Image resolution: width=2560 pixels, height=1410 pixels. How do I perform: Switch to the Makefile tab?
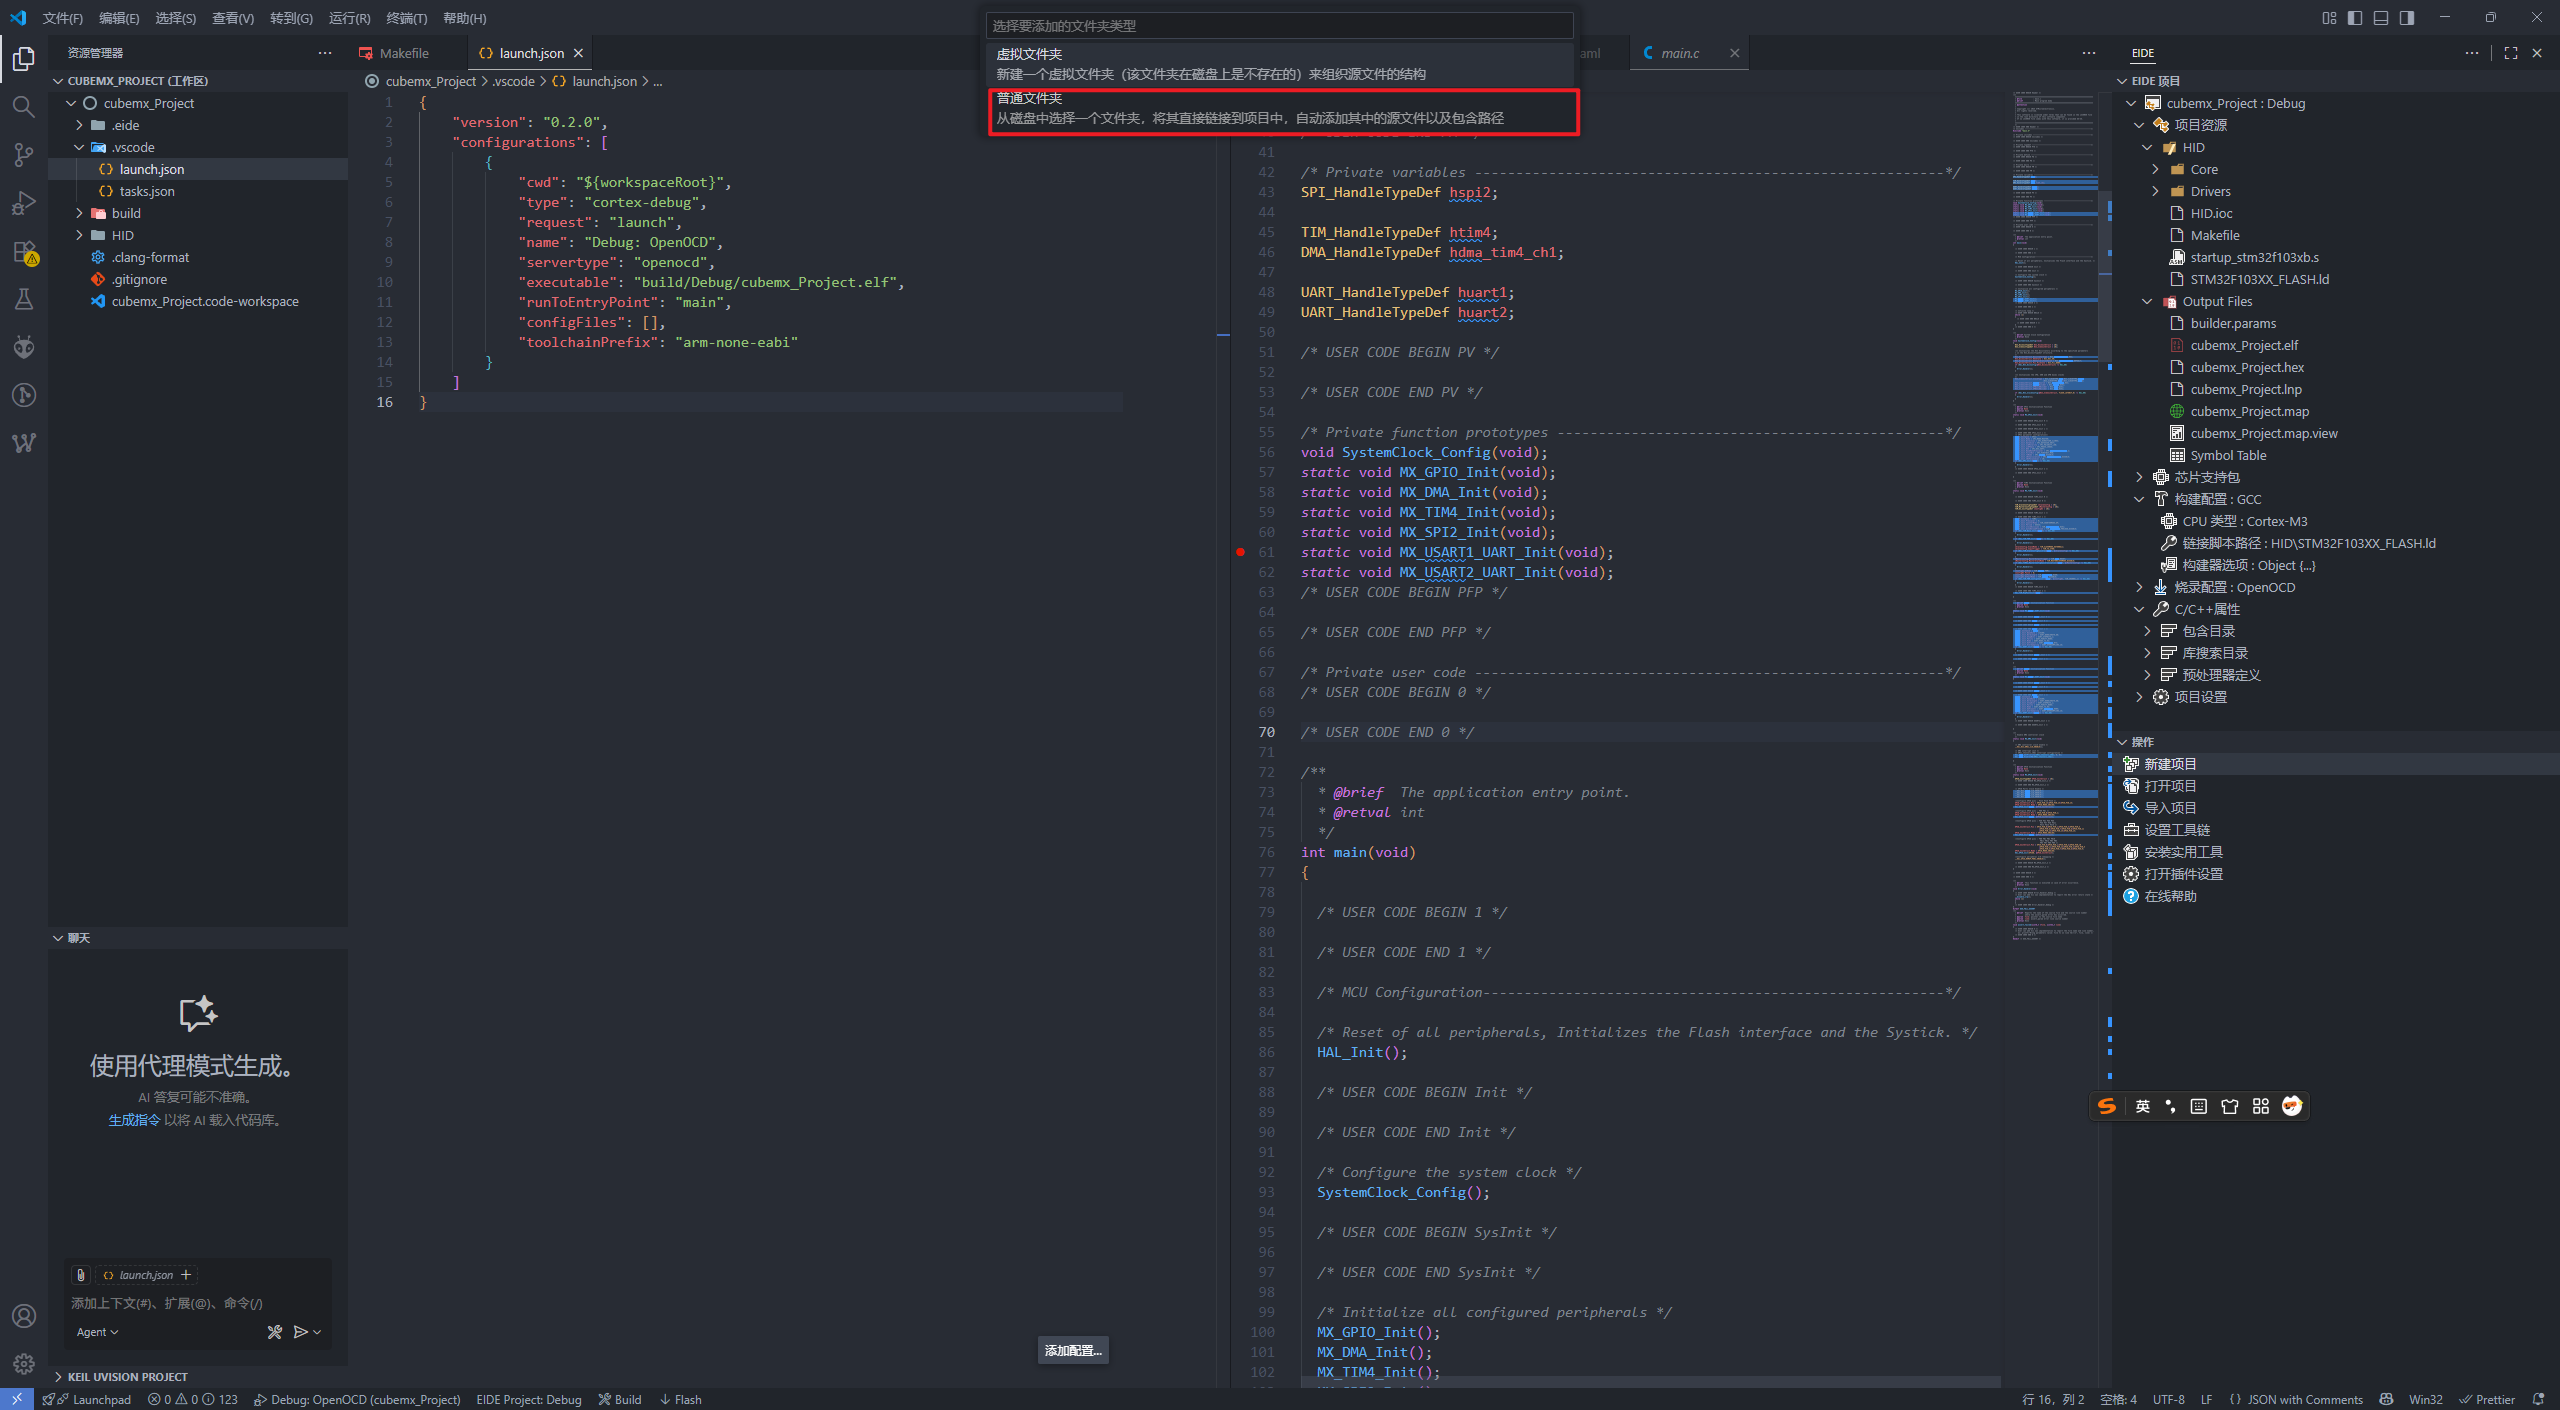pos(404,53)
